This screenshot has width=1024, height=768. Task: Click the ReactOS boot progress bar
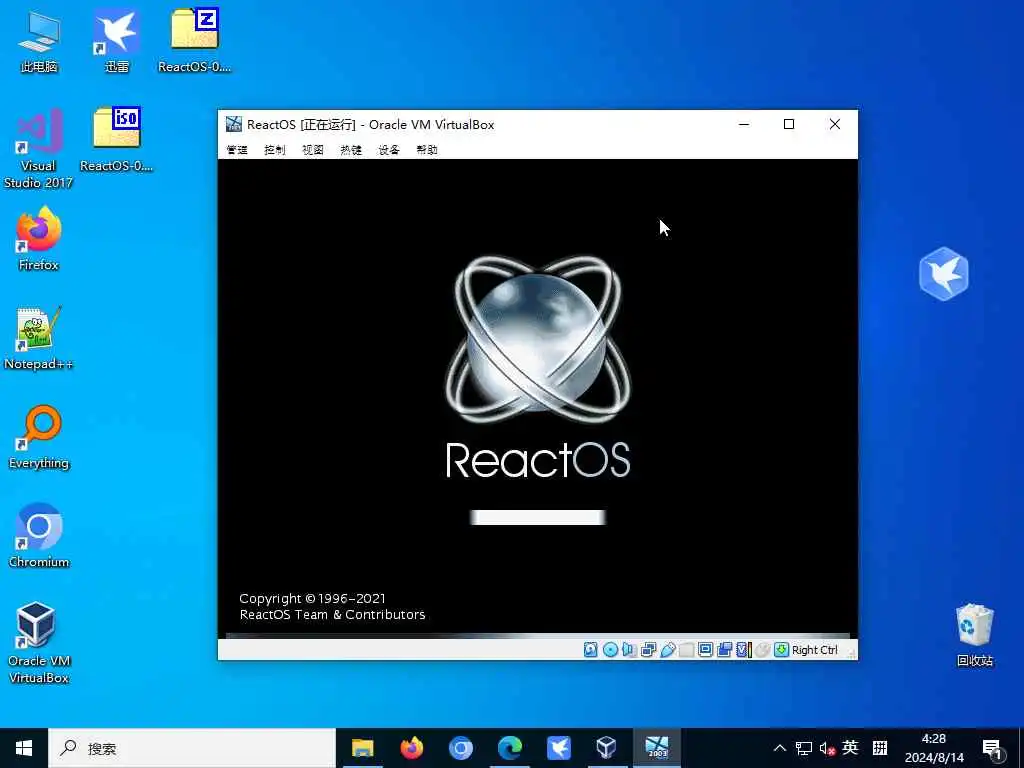point(537,517)
